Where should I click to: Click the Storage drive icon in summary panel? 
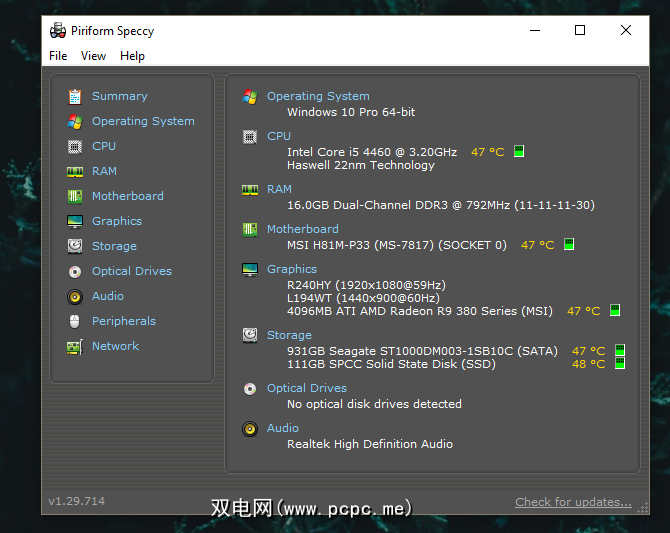point(250,336)
